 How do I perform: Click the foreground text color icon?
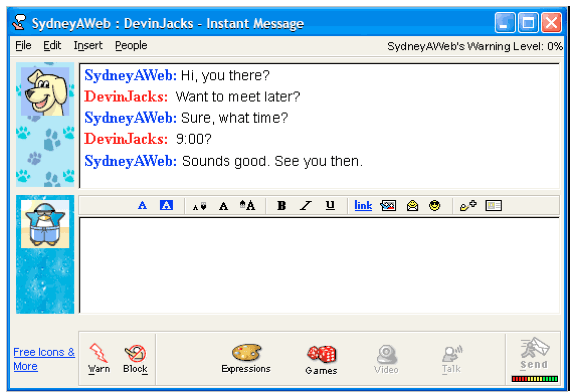[x=142, y=205]
